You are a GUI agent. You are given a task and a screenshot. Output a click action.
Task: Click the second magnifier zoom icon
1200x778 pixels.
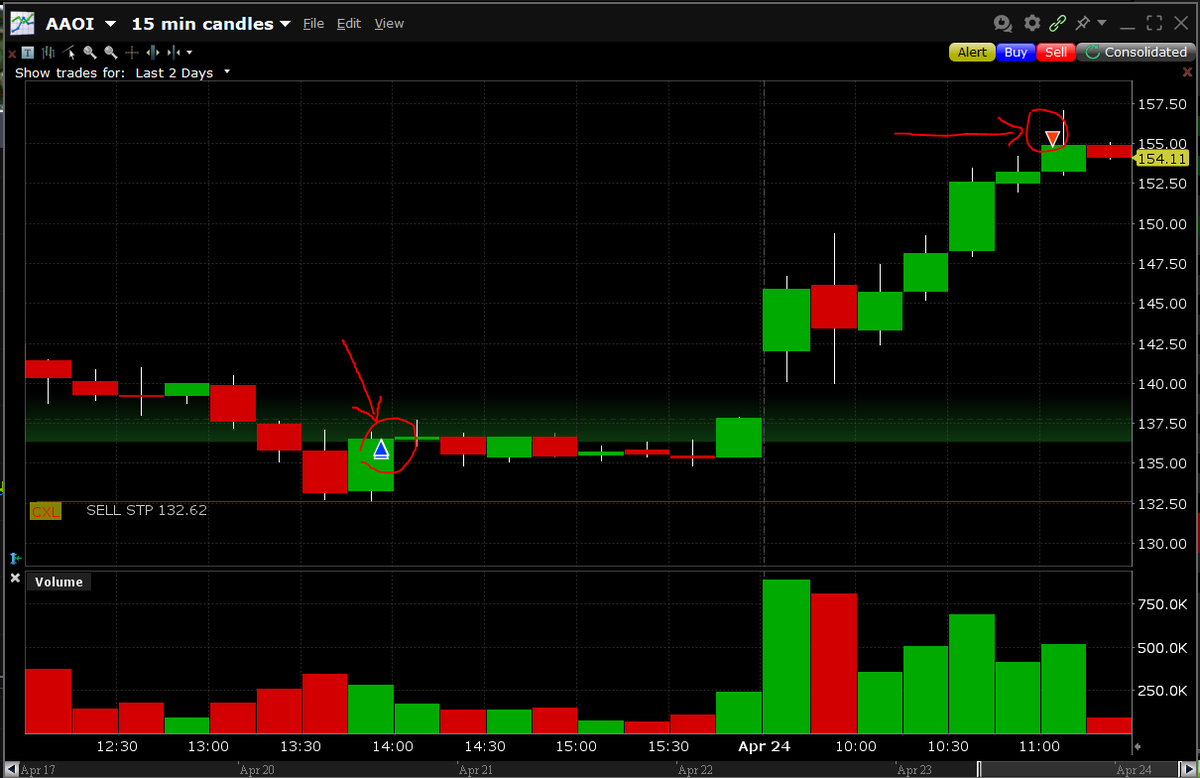click(x=110, y=52)
